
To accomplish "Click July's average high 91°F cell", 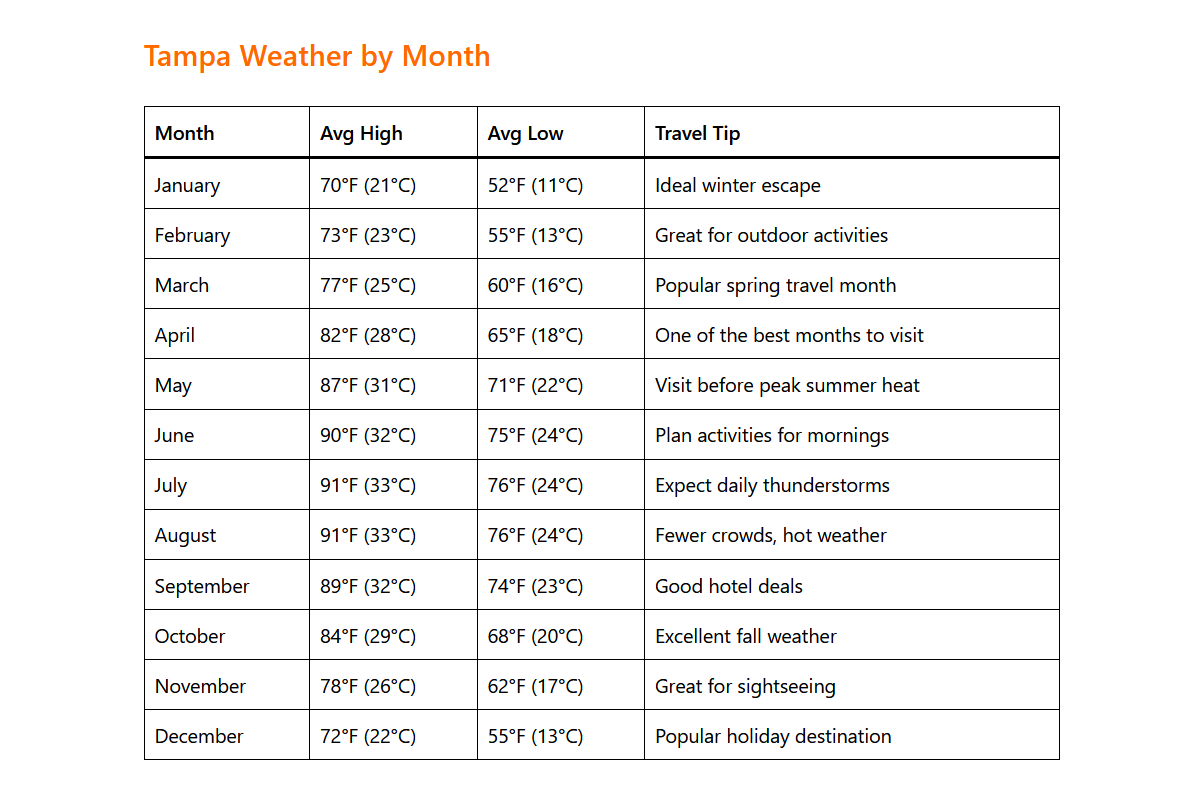I will click(x=368, y=485).
